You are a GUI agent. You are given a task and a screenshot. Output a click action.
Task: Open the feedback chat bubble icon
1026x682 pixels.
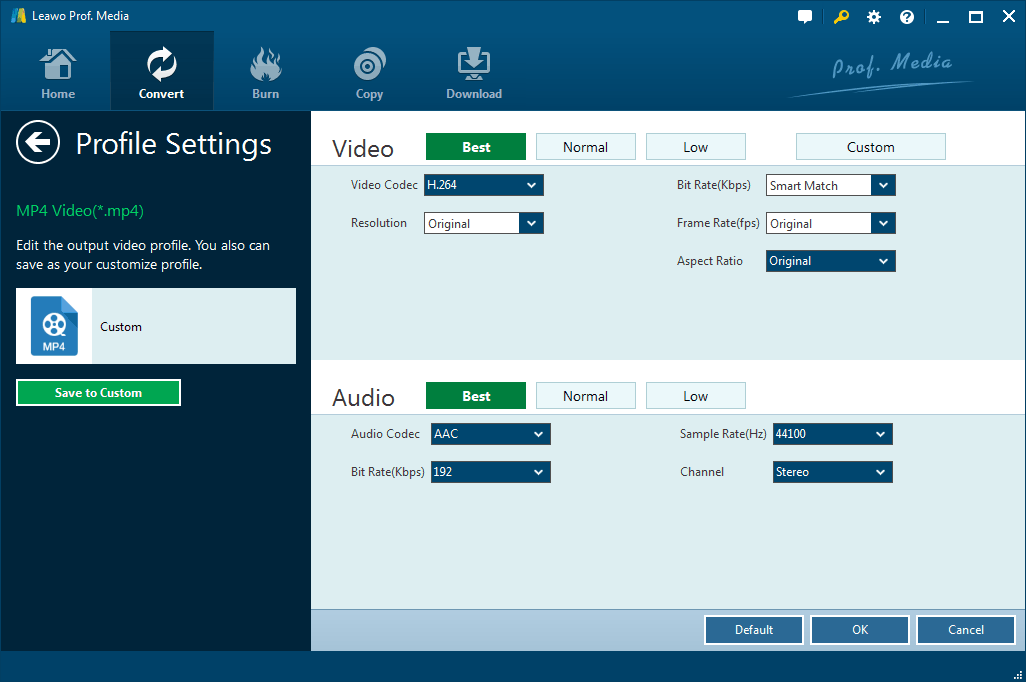(805, 17)
